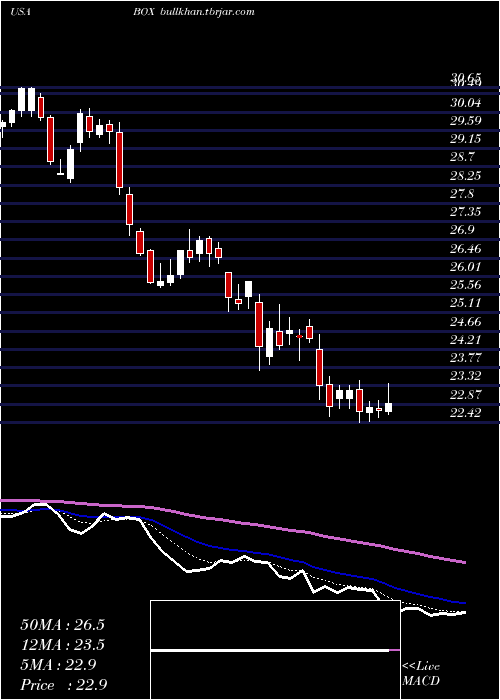This screenshot has height=700, width=500.
Task: Click the 25.11 price axis label
Action: (466, 303)
